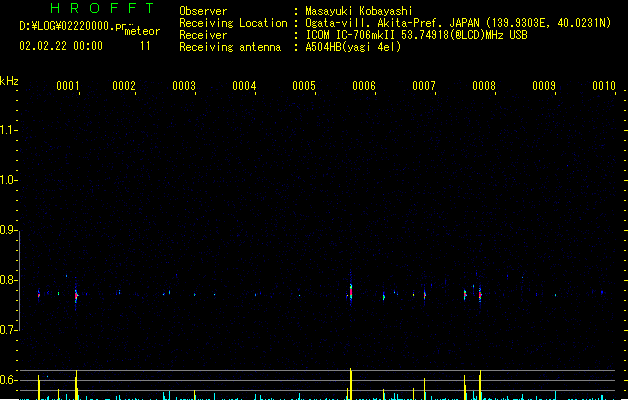Image resolution: width=629 pixels, height=400 pixels.
Task: Click the tallest yellow amplitude spike near 0006
Action: tap(351, 384)
